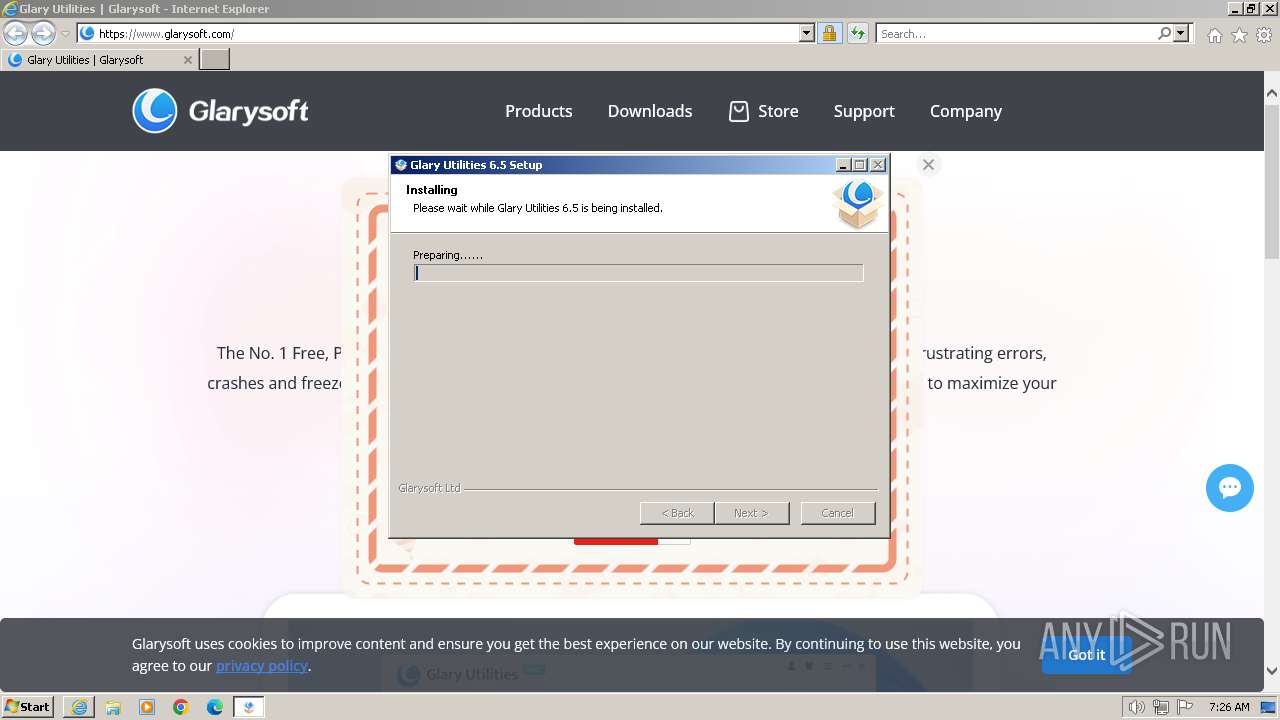Image resolution: width=1280 pixels, height=720 pixels.
Task: Click the disabled Next button in setup
Action: point(751,513)
